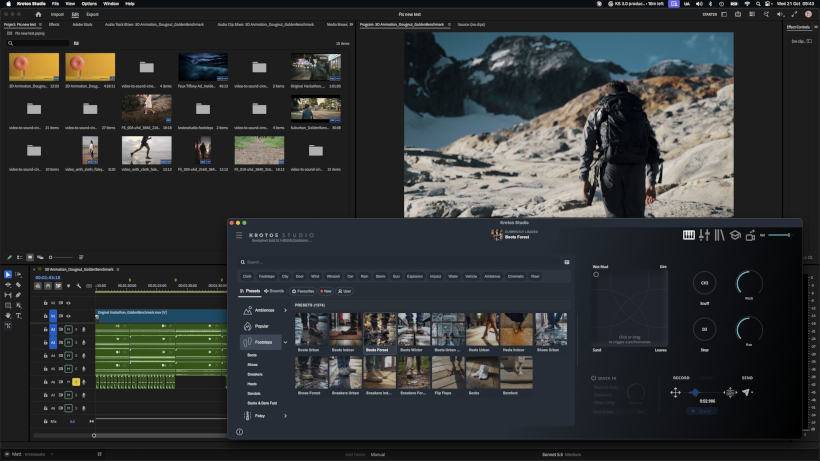Select the Razor tool in Premiere toolbar
The height and width of the screenshot is (461, 820).
pos(18,285)
